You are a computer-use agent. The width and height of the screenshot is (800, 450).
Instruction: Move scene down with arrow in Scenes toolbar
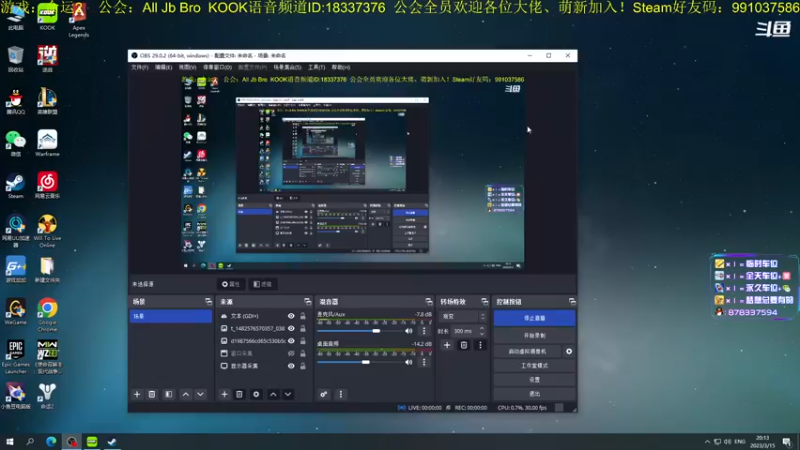[x=201, y=394]
